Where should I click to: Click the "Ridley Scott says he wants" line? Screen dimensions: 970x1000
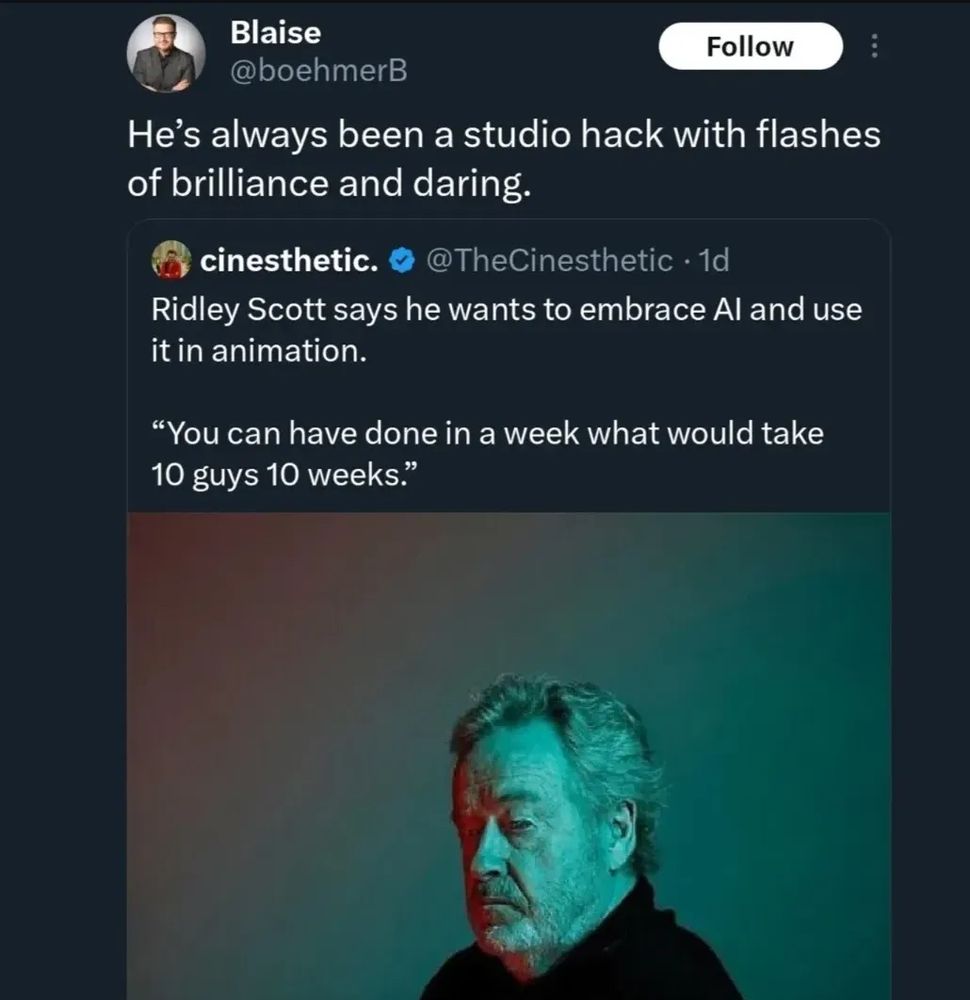point(506,309)
